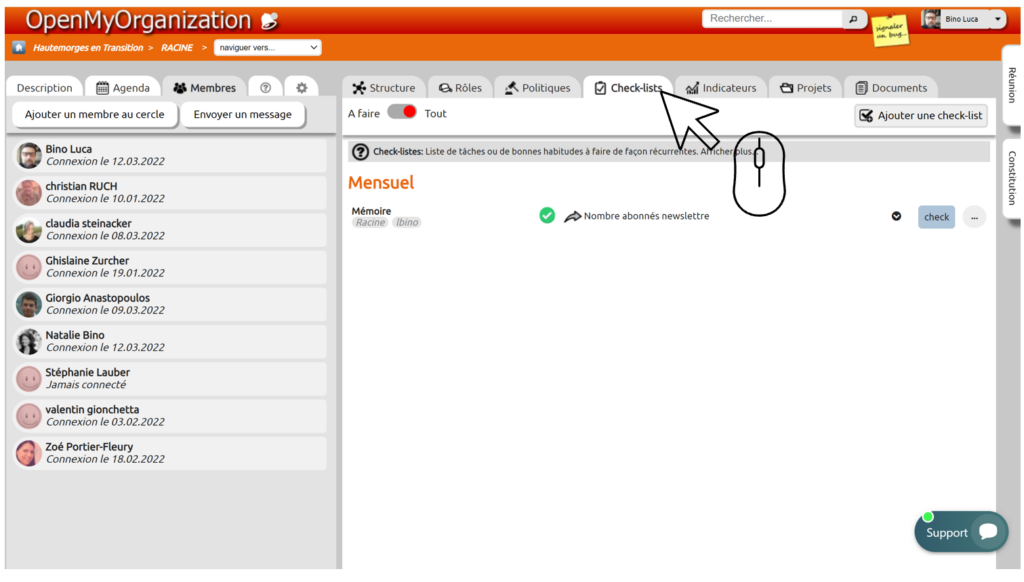Click Natalie Bino's avatar
Viewport: 1024px width, 582px height.
tap(29, 342)
